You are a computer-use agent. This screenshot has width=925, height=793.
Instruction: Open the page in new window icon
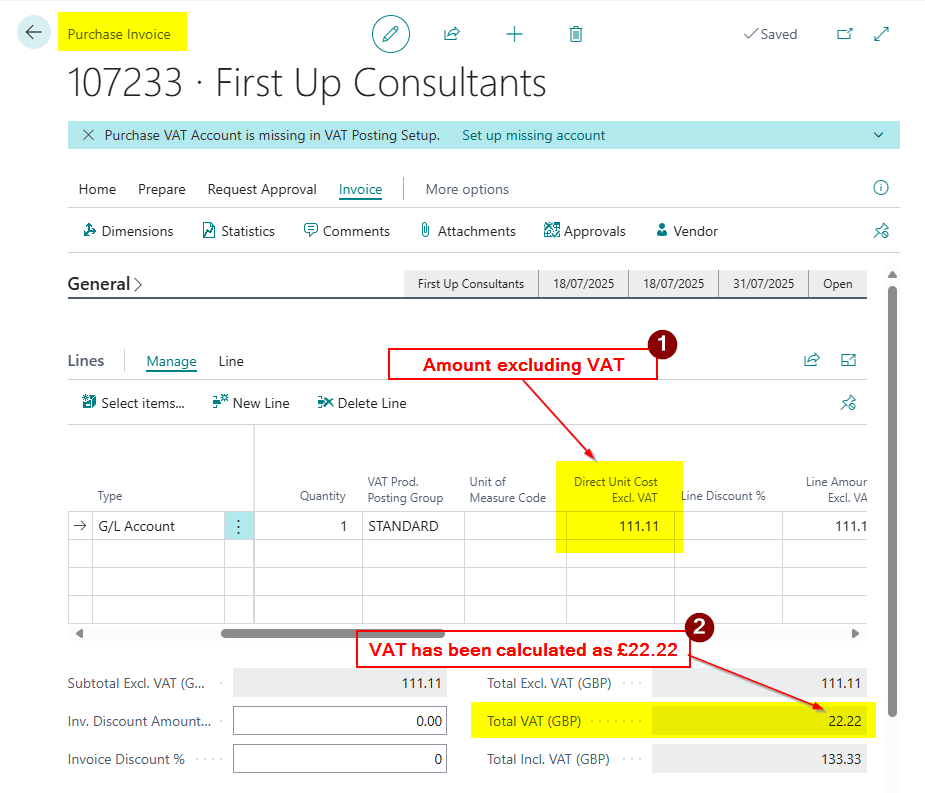pos(845,34)
